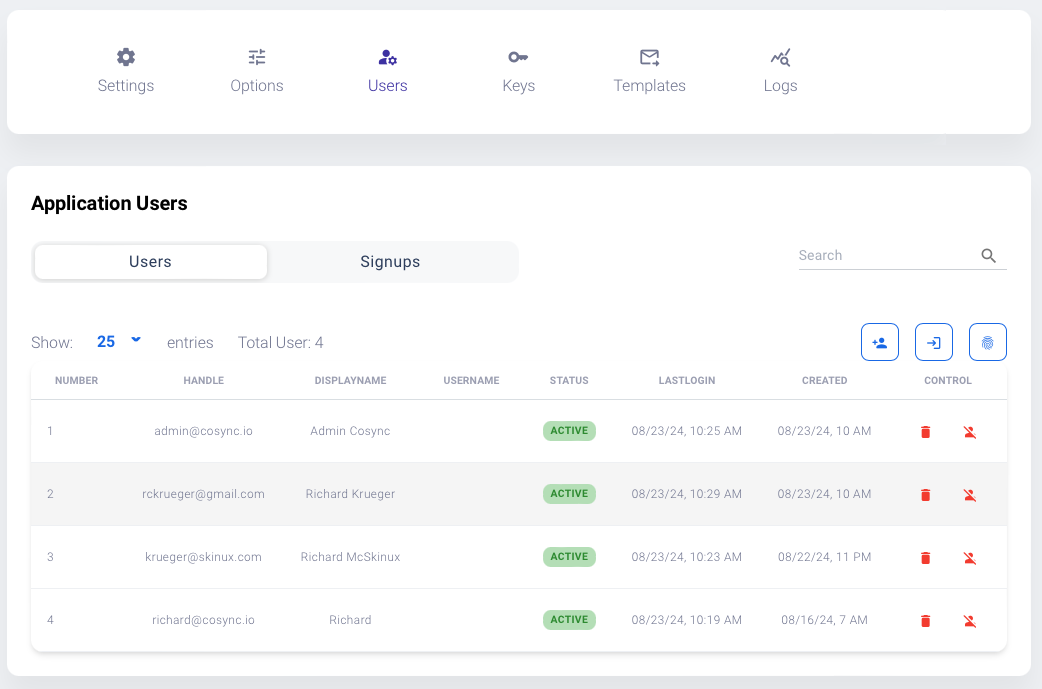Click created date 08/16/24, 7 AM

[824, 621]
